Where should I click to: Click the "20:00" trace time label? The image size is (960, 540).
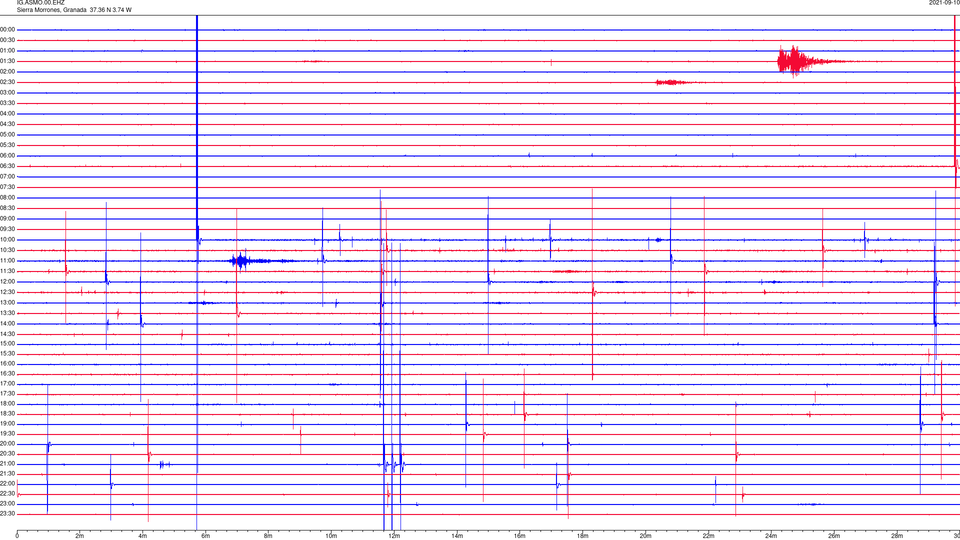click(8, 444)
